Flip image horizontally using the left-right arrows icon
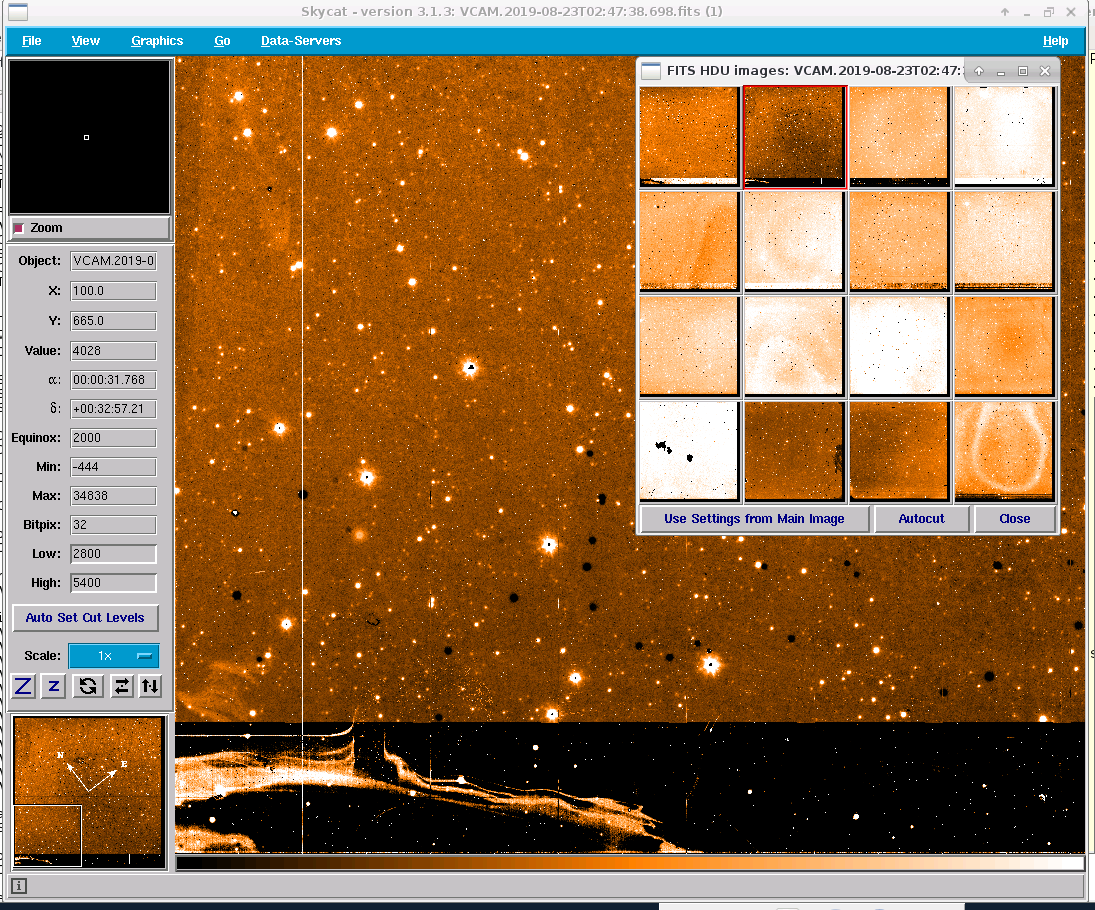This screenshot has width=1095, height=910. click(120, 686)
